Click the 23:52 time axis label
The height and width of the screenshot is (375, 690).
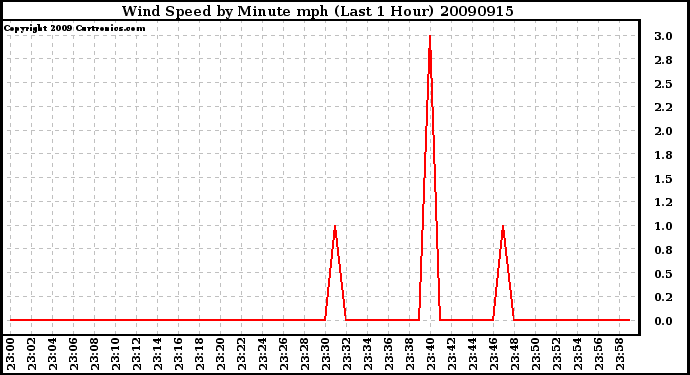pyautogui.click(x=557, y=354)
